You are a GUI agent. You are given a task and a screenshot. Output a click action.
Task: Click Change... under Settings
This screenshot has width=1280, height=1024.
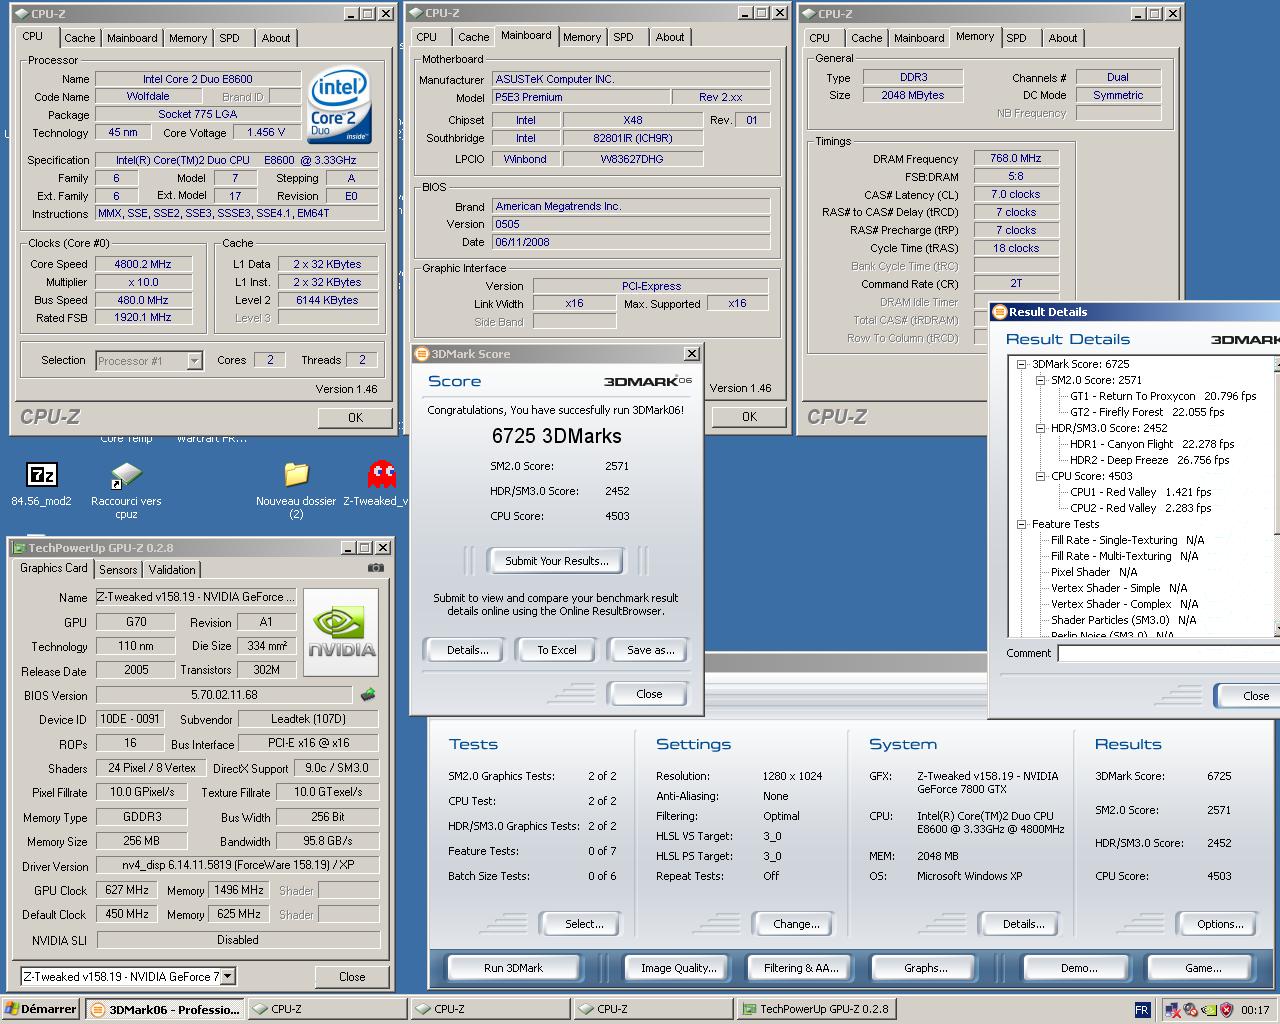[x=796, y=924]
